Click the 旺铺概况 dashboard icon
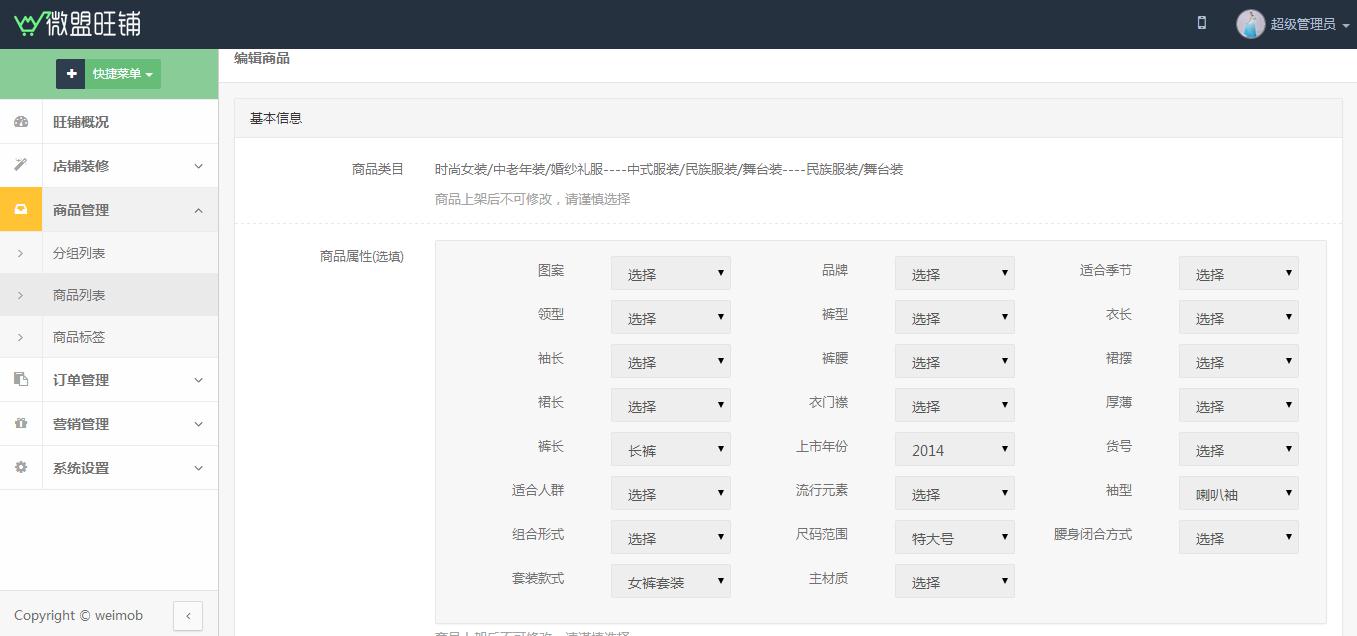Screen dimensions: 1357x636 21,122
